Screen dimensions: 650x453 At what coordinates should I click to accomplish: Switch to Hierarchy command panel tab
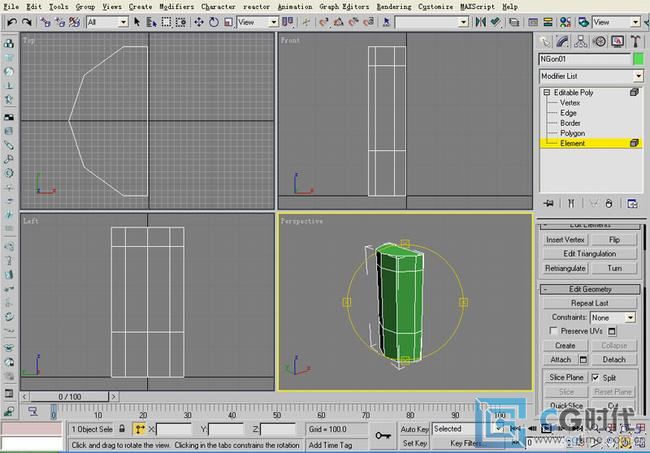tap(581, 41)
